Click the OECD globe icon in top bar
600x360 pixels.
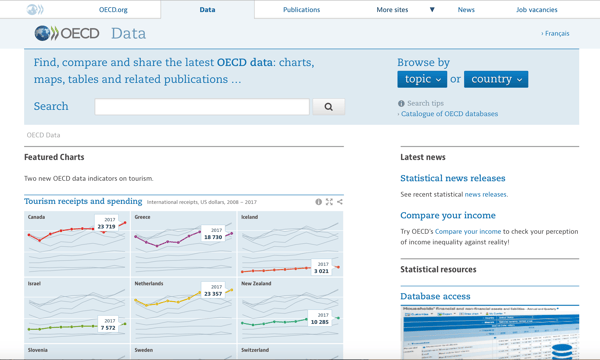pyautogui.click(x=35, y=10)
